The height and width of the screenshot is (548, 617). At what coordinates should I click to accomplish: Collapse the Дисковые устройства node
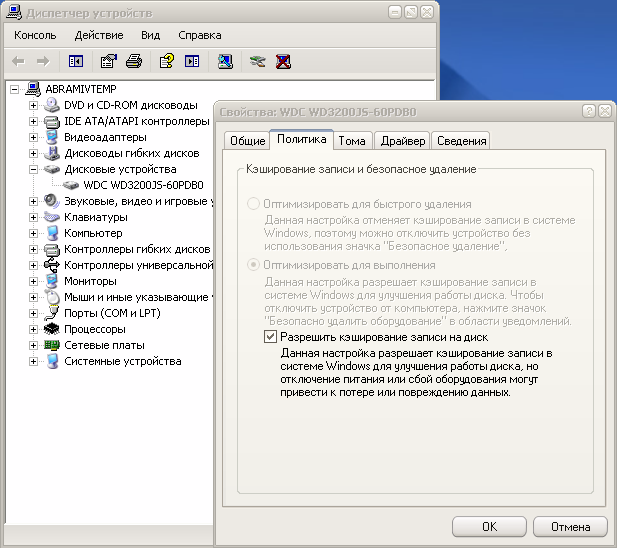point(33,170)
